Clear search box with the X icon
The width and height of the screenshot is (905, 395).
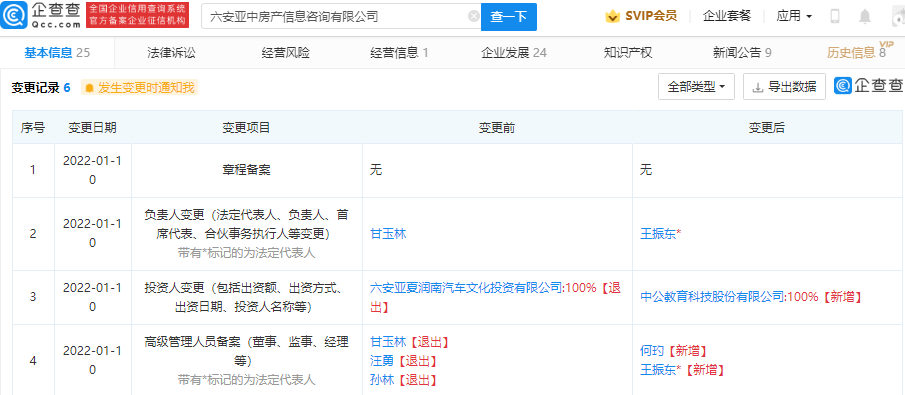click(x=473, y=17)
